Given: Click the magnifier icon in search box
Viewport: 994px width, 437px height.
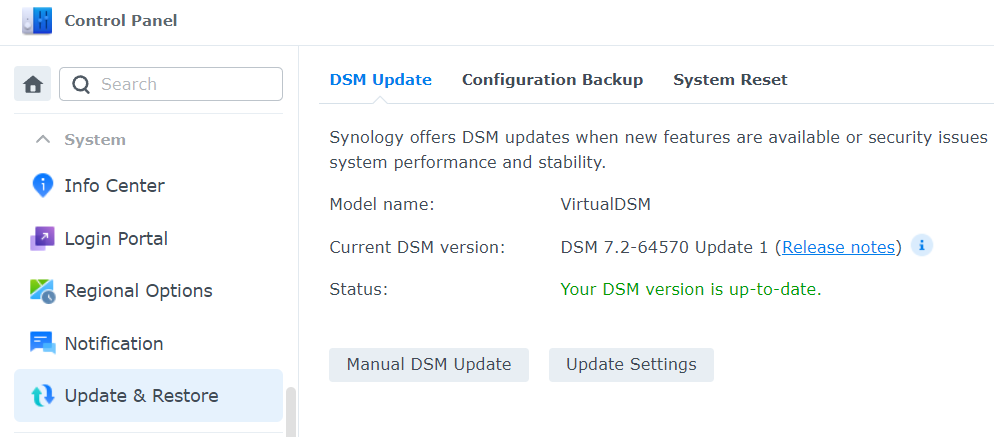Looking at the screenshot, I should pyautogui.click(x=81, y=84).
